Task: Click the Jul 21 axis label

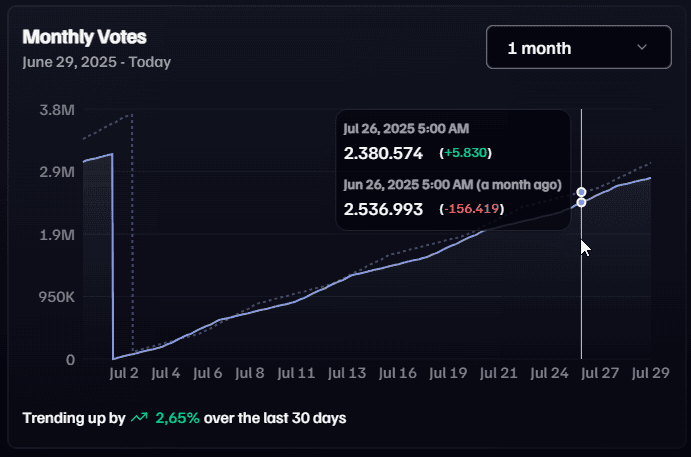Action: (499, 373)
